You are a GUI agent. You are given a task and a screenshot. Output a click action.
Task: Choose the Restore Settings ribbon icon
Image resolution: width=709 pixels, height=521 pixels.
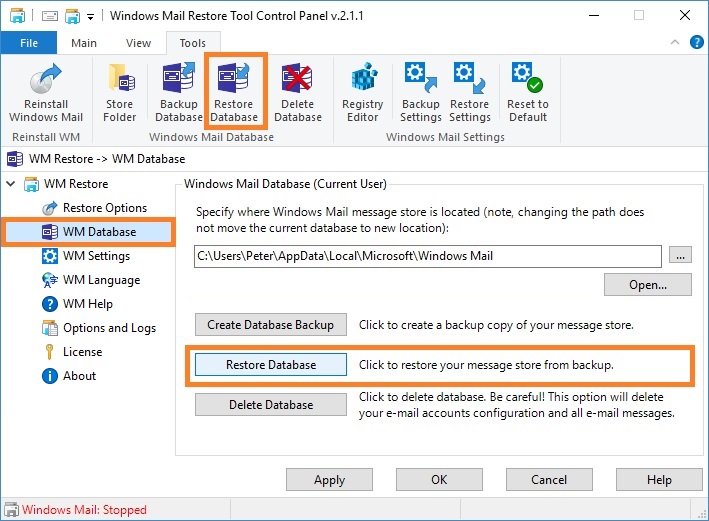[x=469, y=92]
